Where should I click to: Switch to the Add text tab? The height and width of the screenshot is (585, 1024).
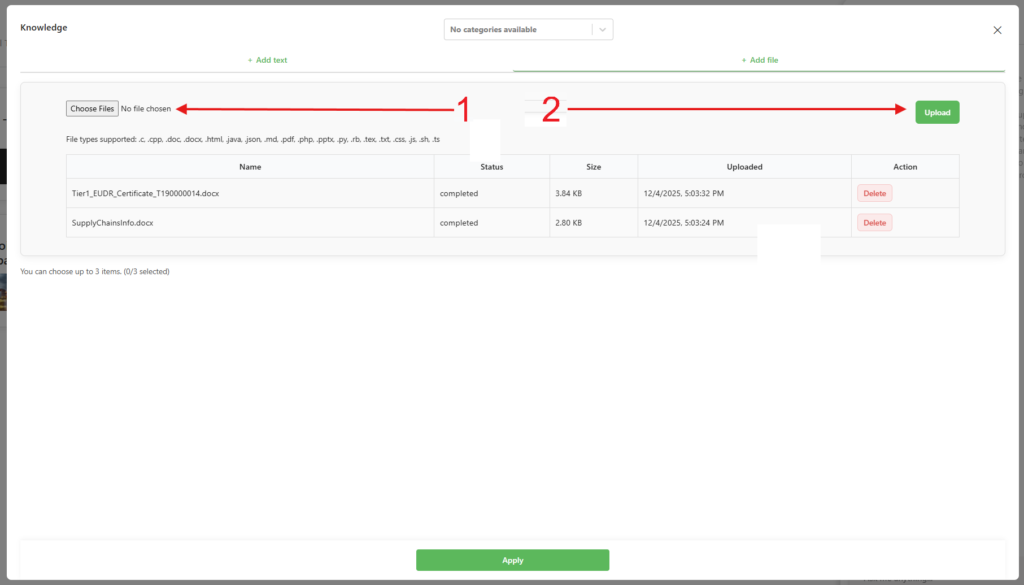[267, 60]
